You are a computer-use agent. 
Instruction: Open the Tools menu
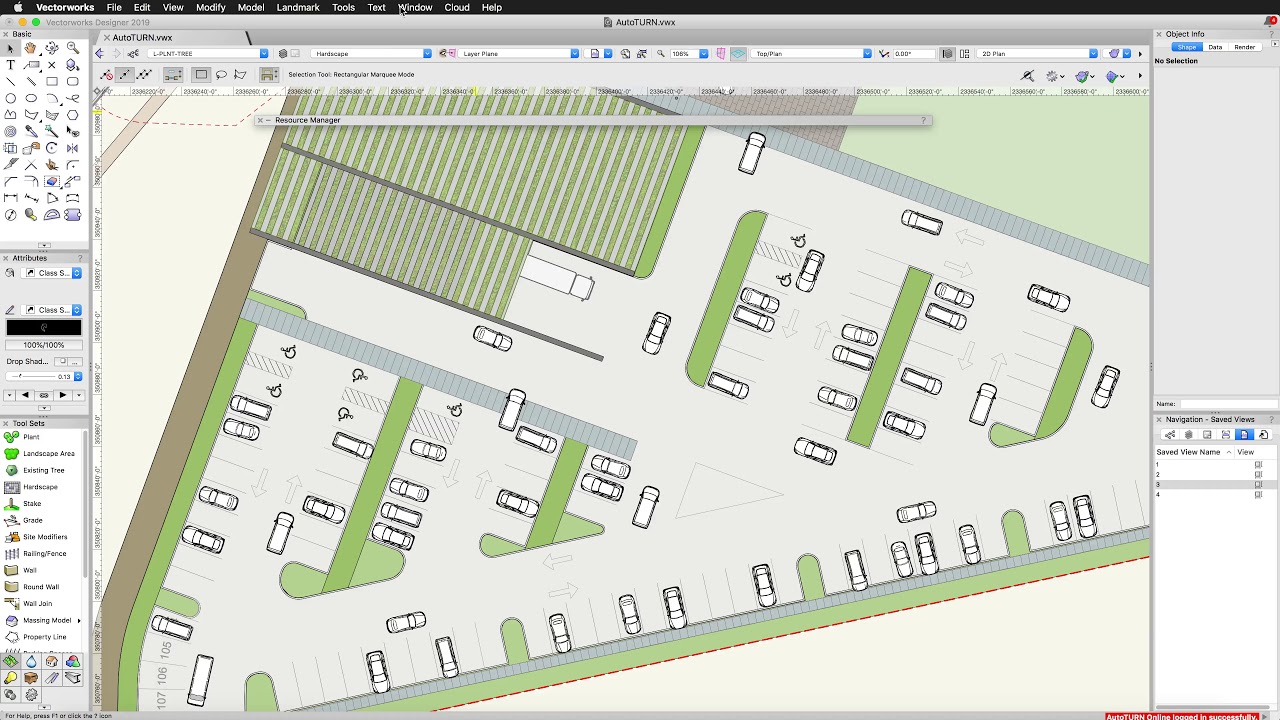click(343, 7)
